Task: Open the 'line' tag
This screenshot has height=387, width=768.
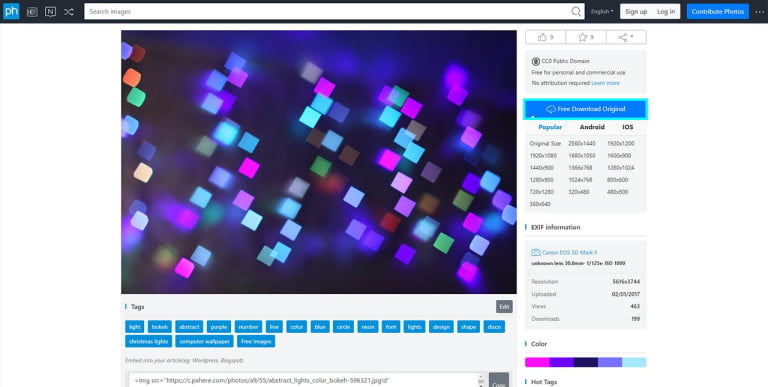Action: [x=274, y=327]
